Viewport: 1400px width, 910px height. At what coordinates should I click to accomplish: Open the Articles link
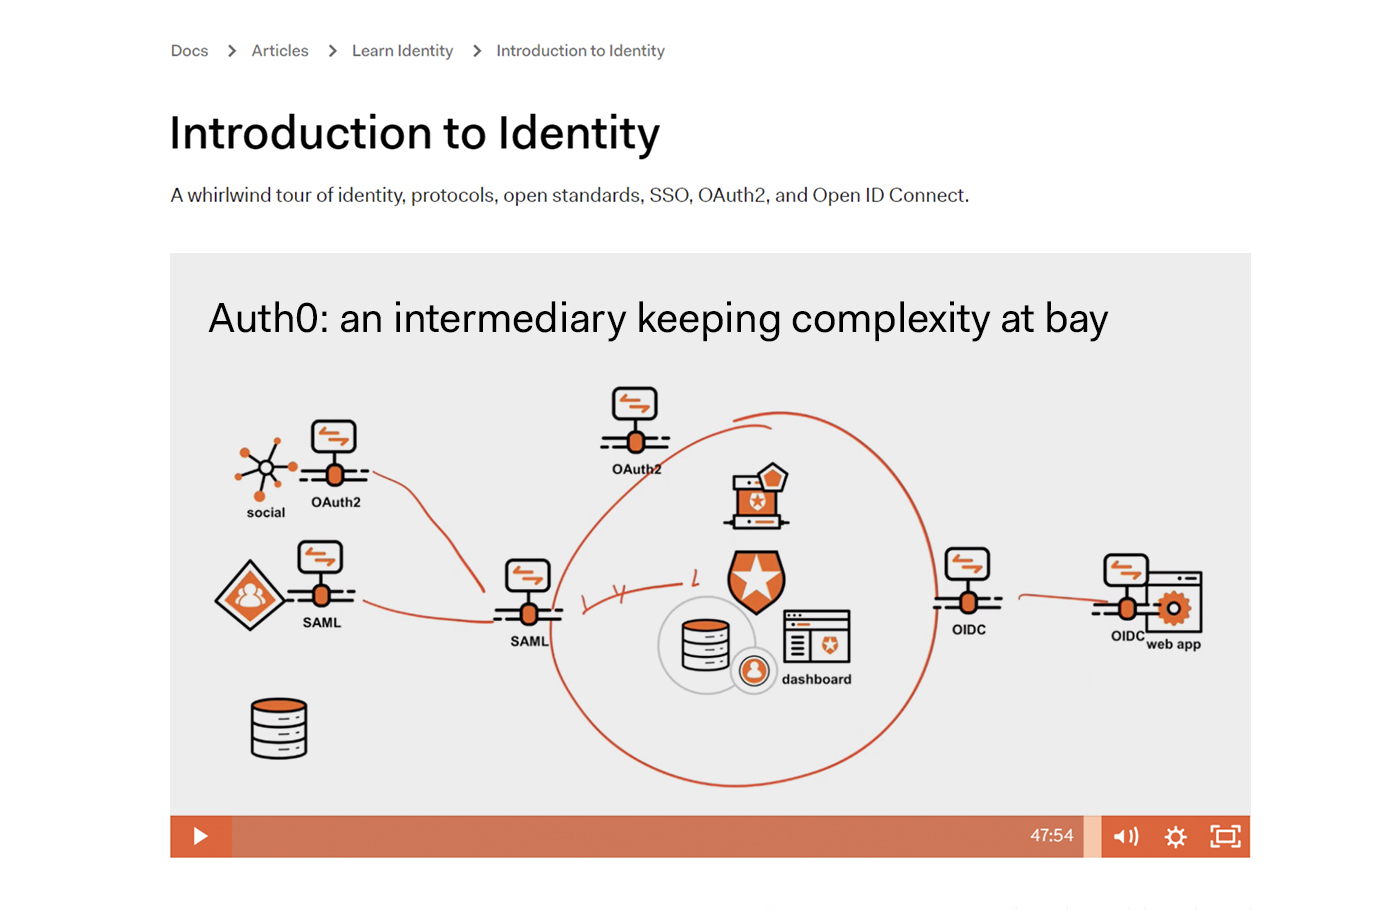coord(279,50)
